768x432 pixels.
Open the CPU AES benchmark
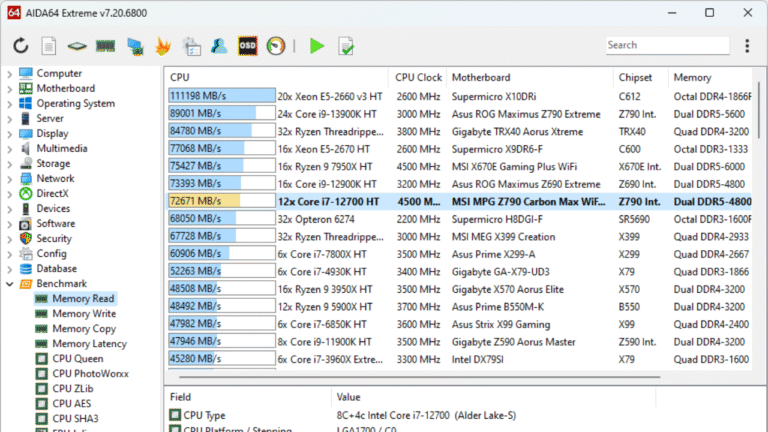[72, 404]
